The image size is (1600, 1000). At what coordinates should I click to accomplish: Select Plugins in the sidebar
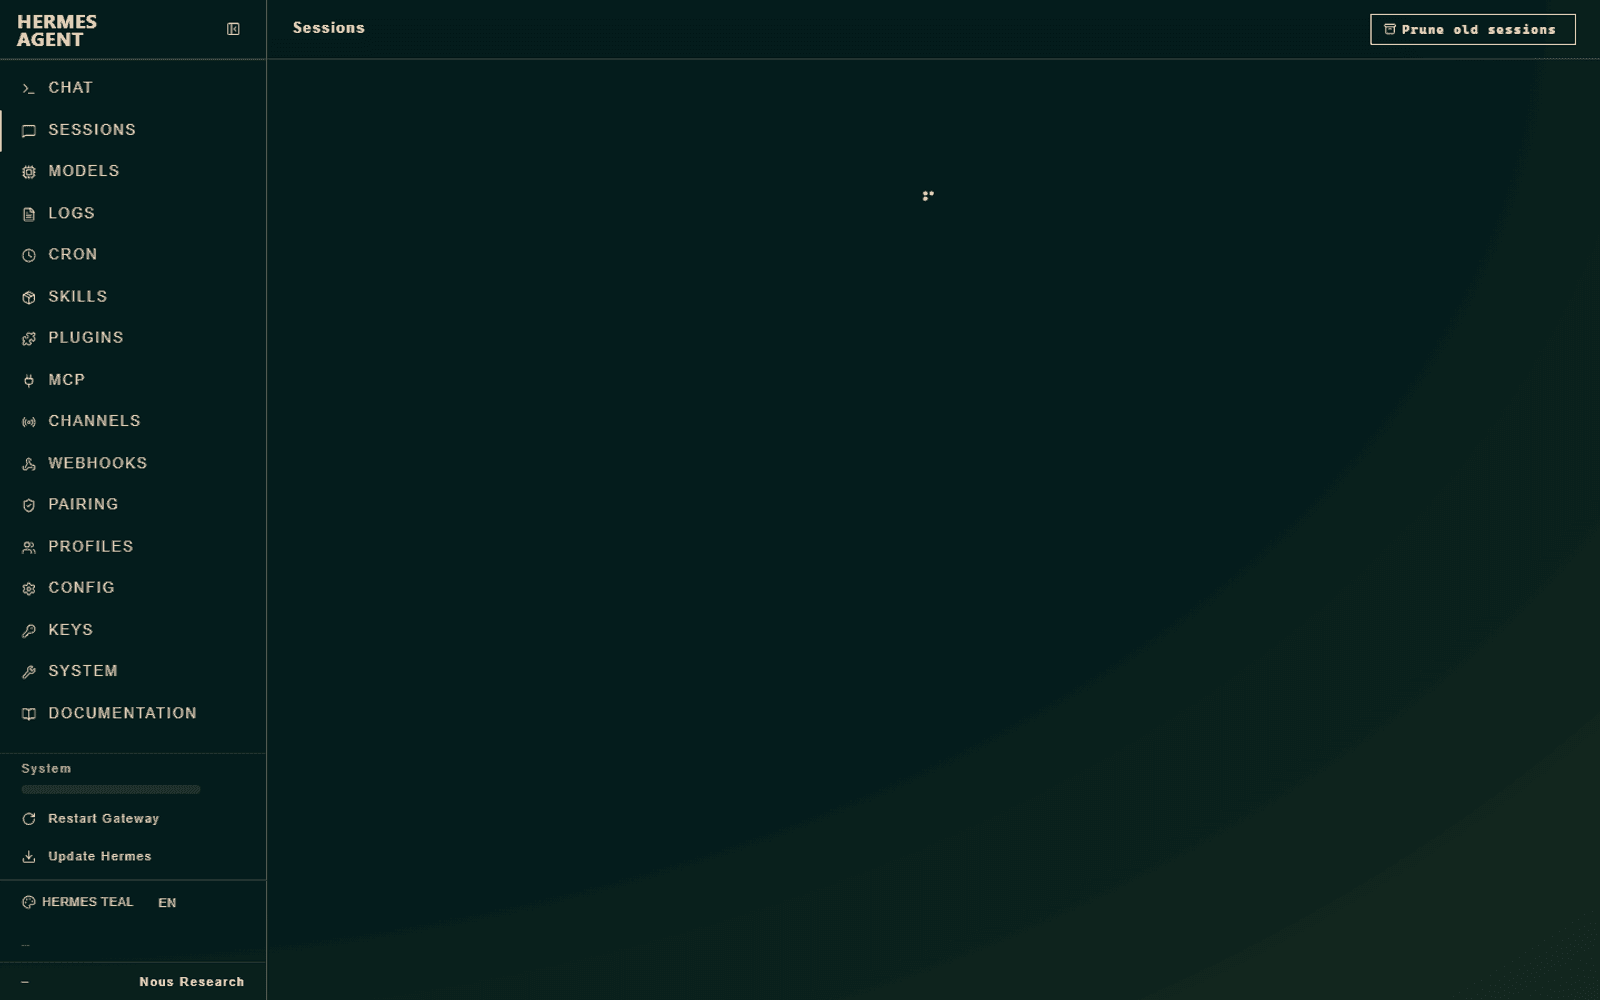click(133, 338)
